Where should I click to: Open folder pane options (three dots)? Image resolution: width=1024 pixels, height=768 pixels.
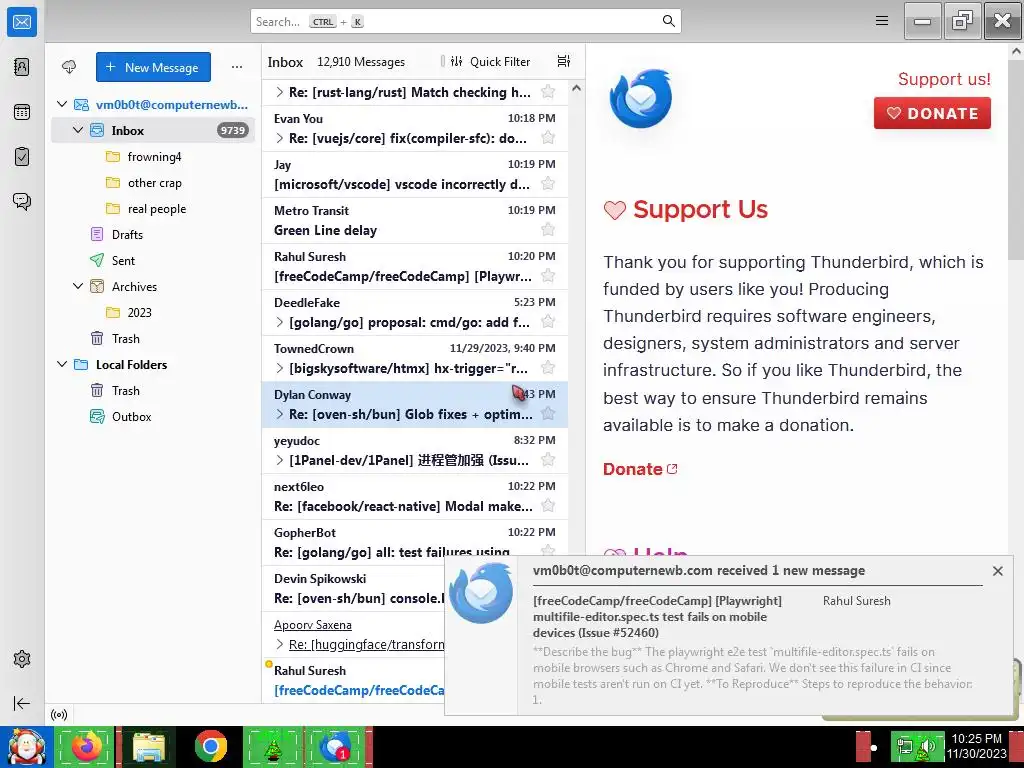236,67
